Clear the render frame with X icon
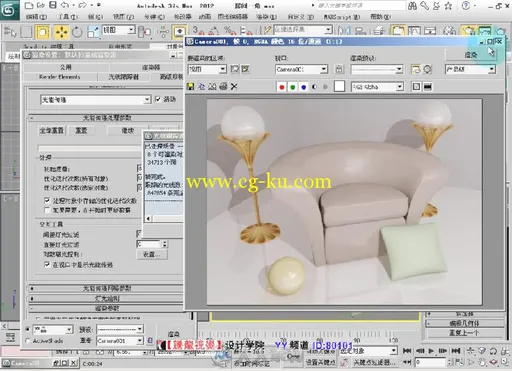 234,87
